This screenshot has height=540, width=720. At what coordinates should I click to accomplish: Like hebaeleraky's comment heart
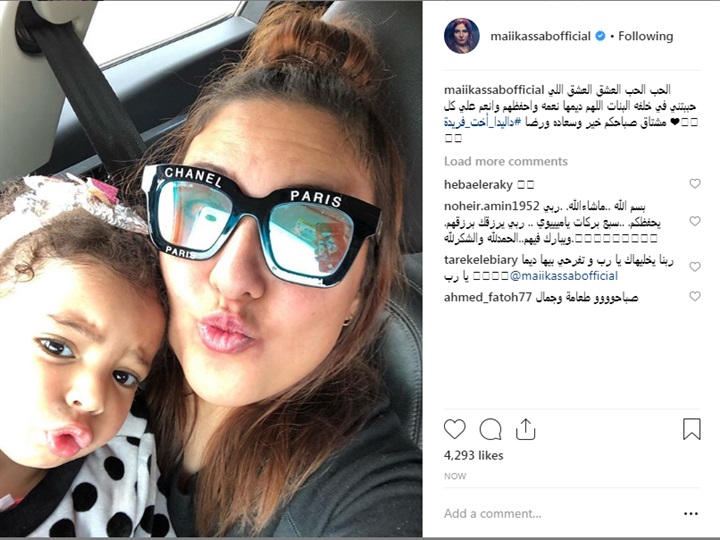click(x=695, y=184)
